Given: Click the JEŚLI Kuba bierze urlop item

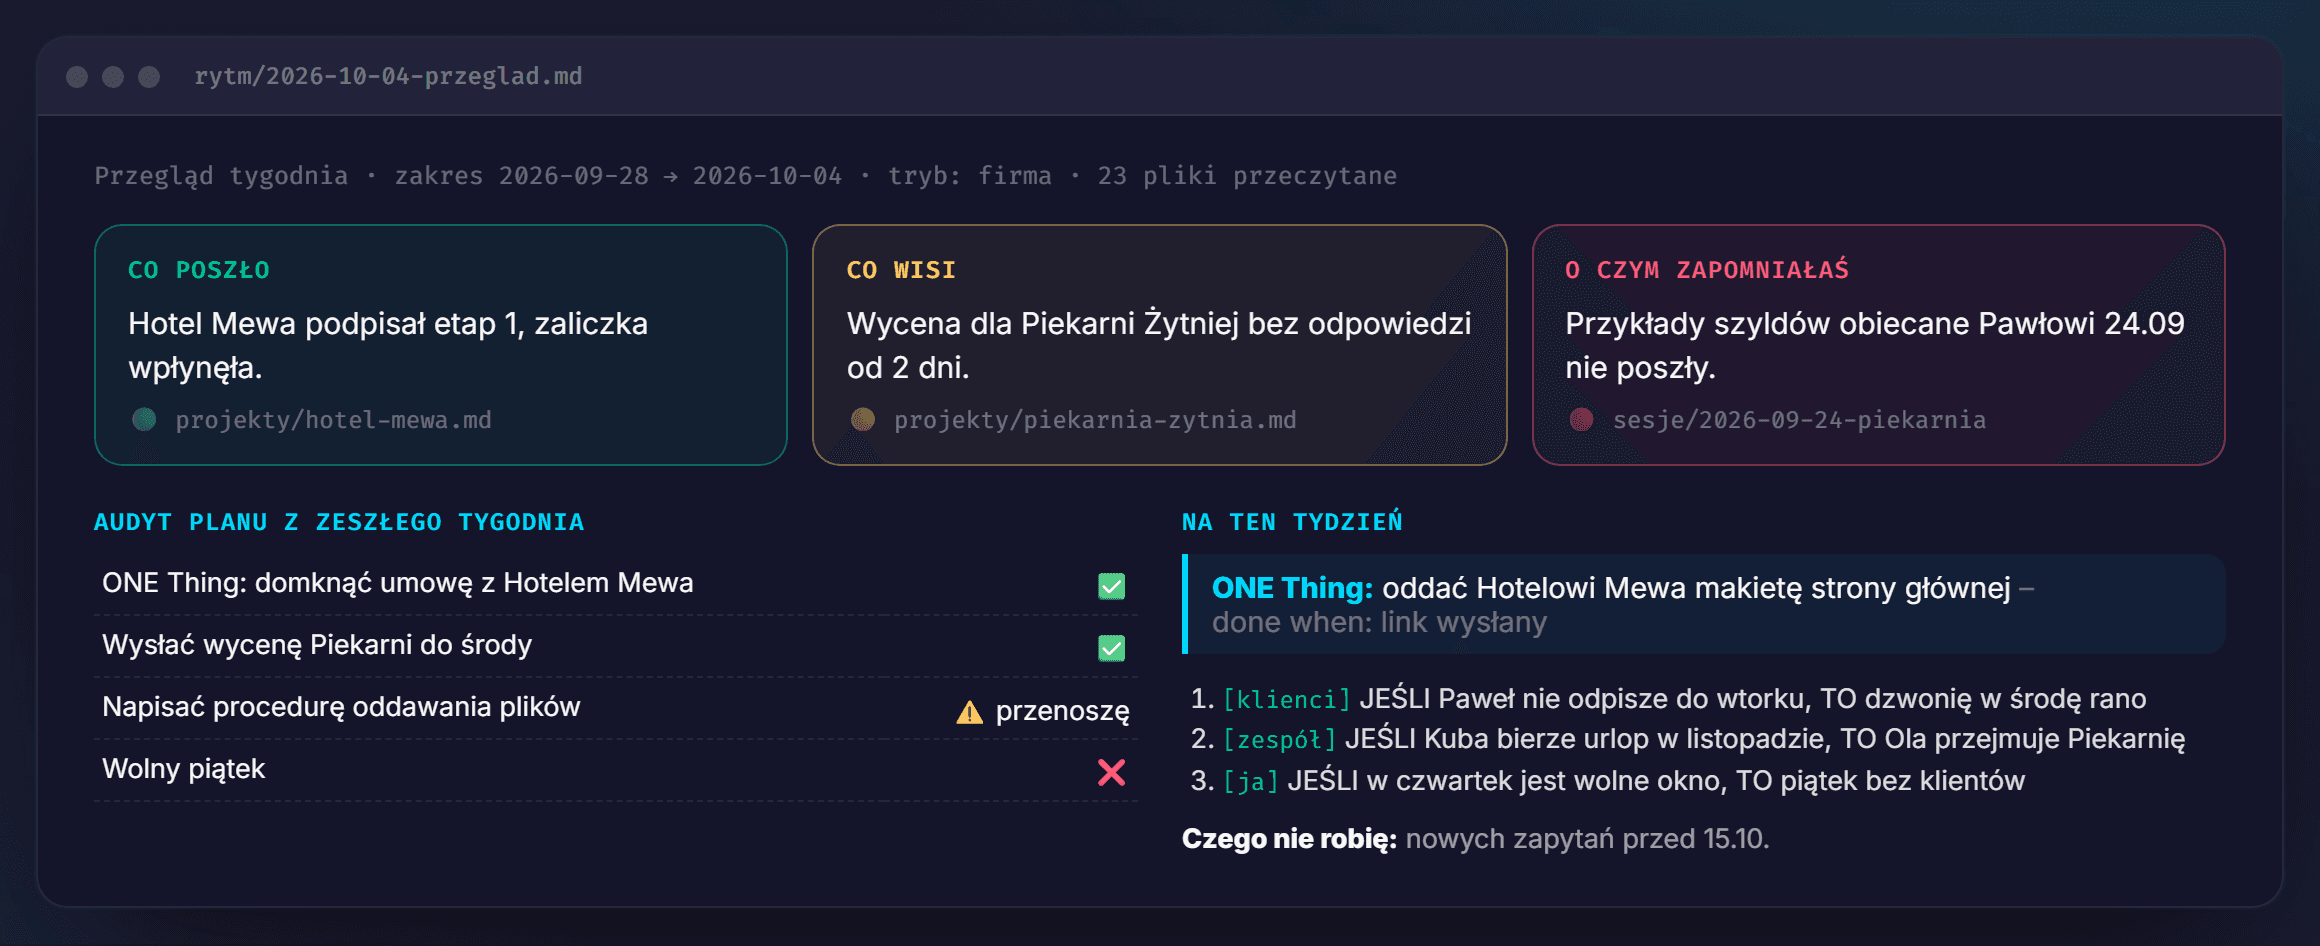Looking at the screenshot, I should point(1765,740).
